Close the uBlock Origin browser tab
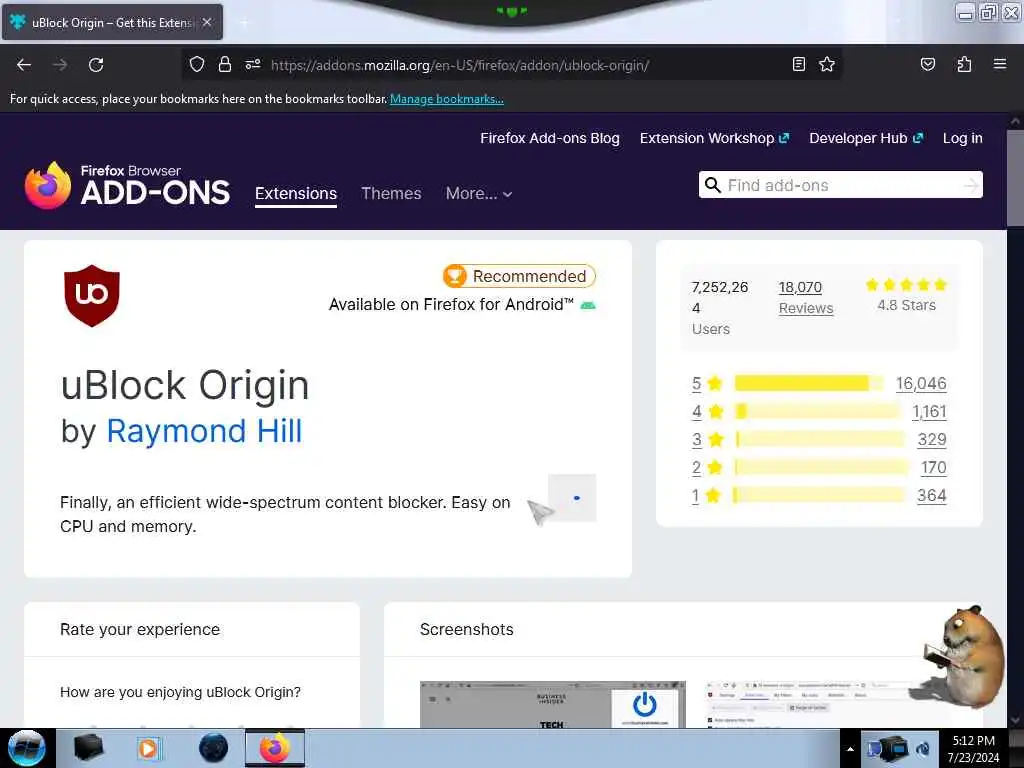 [207, 22]
